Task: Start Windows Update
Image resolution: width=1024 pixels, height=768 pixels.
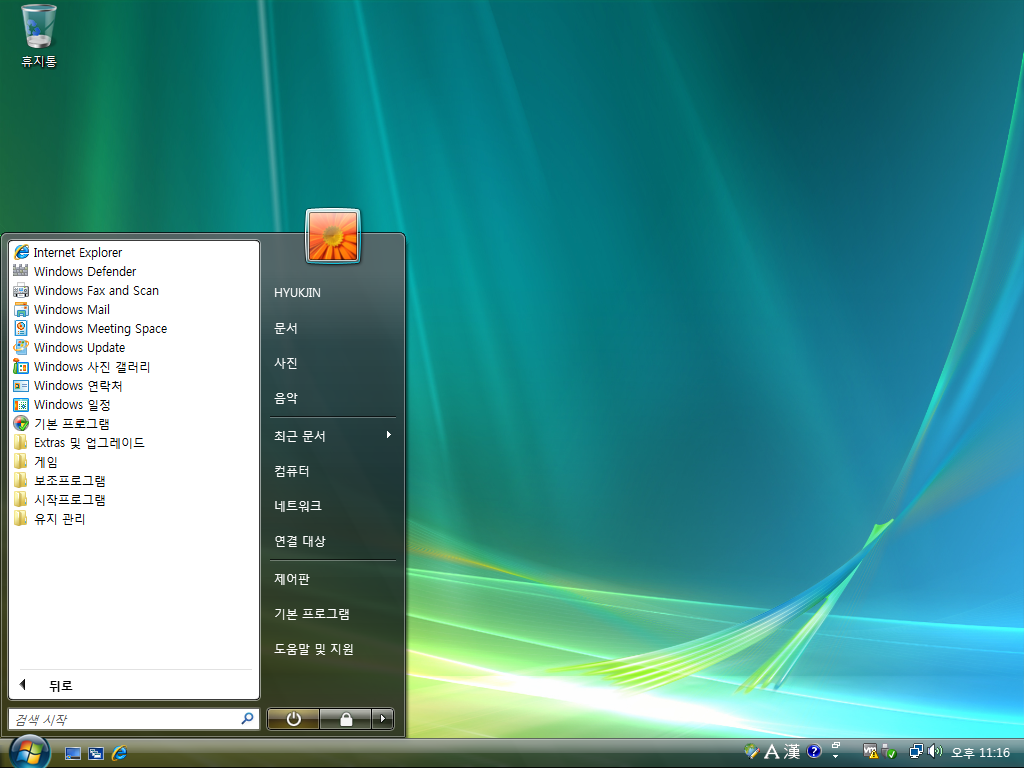Action: [x=134, y=347]
